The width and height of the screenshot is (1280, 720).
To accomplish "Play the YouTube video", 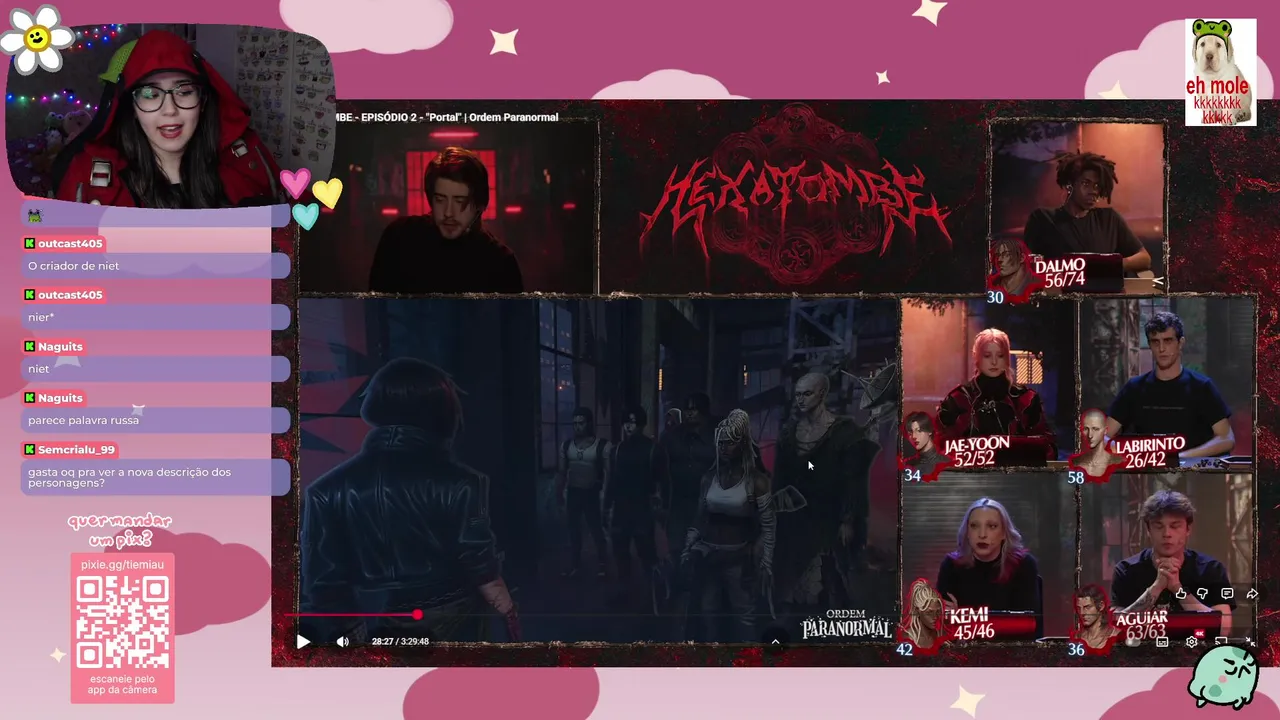I will pyautogui.click(x=304, y=642).
